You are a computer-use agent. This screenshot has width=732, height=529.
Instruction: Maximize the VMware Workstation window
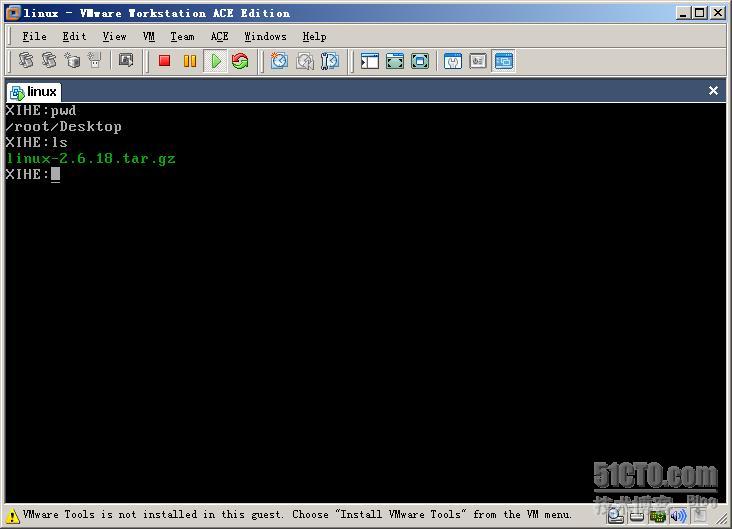pos(700,13)
